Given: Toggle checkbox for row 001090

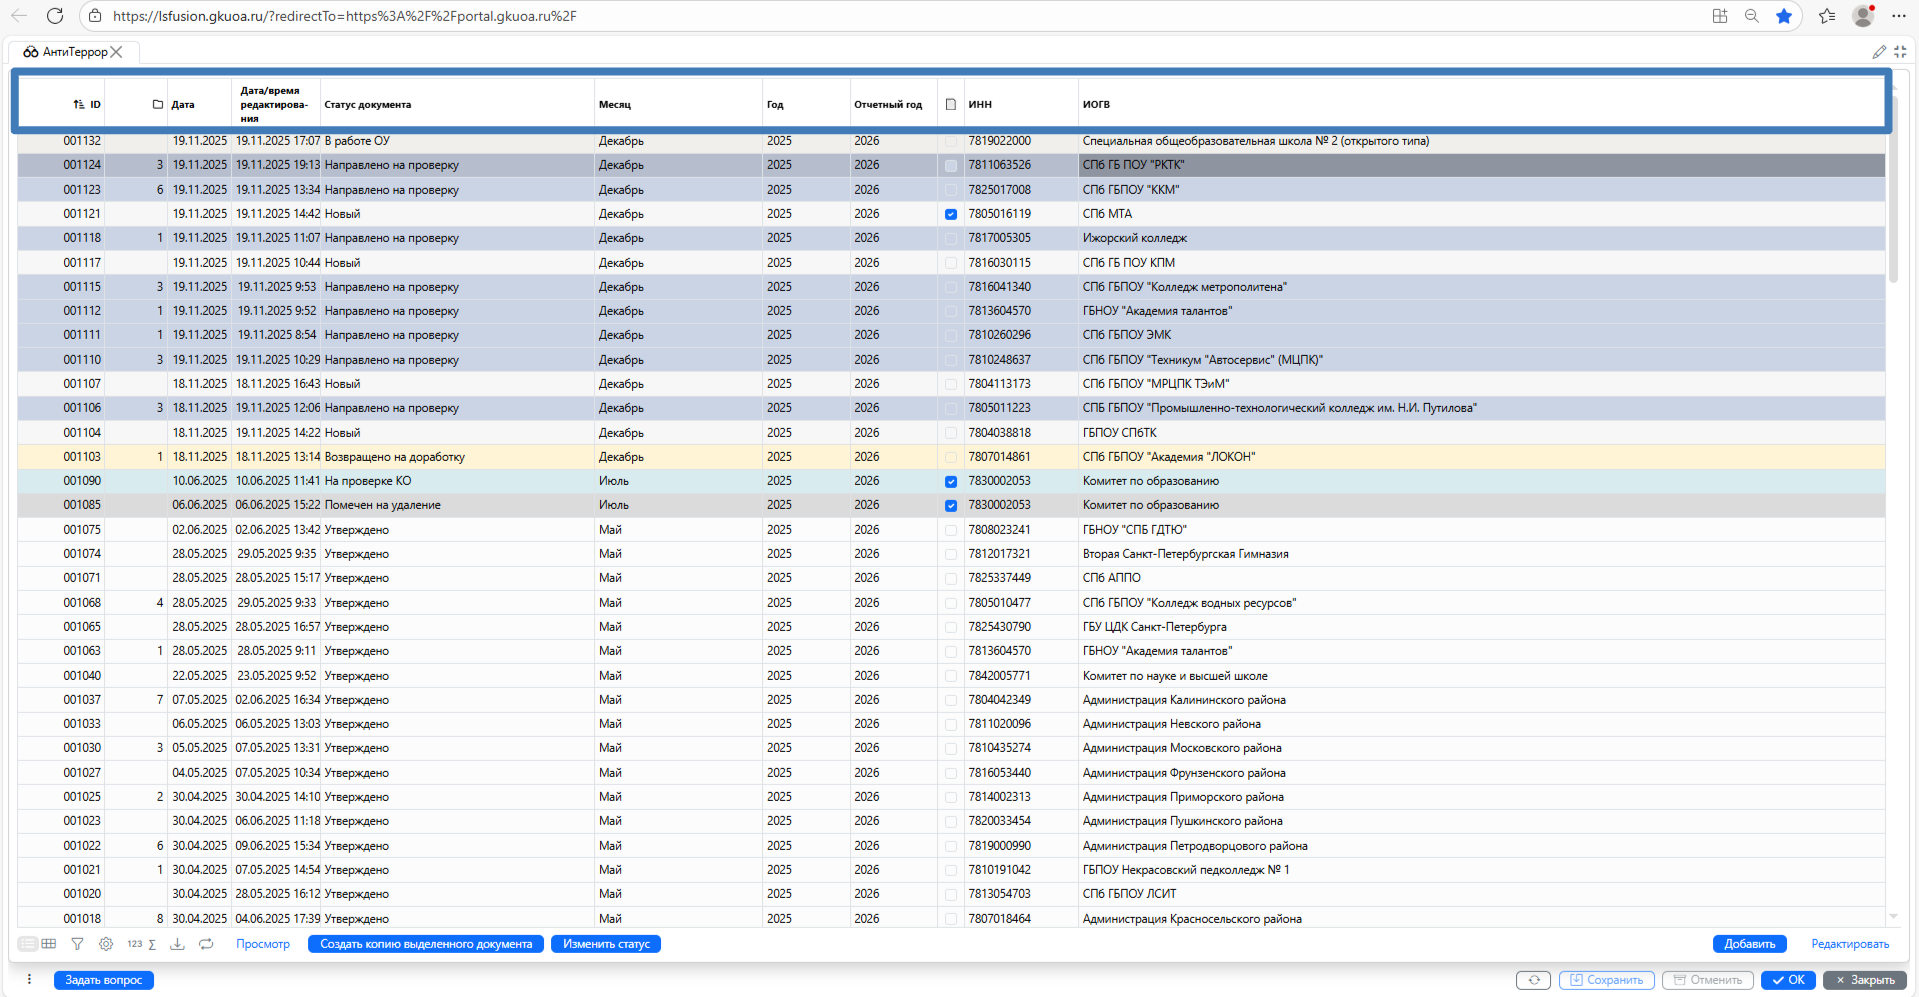Looking at the screenshot, I should coord(950,481).
